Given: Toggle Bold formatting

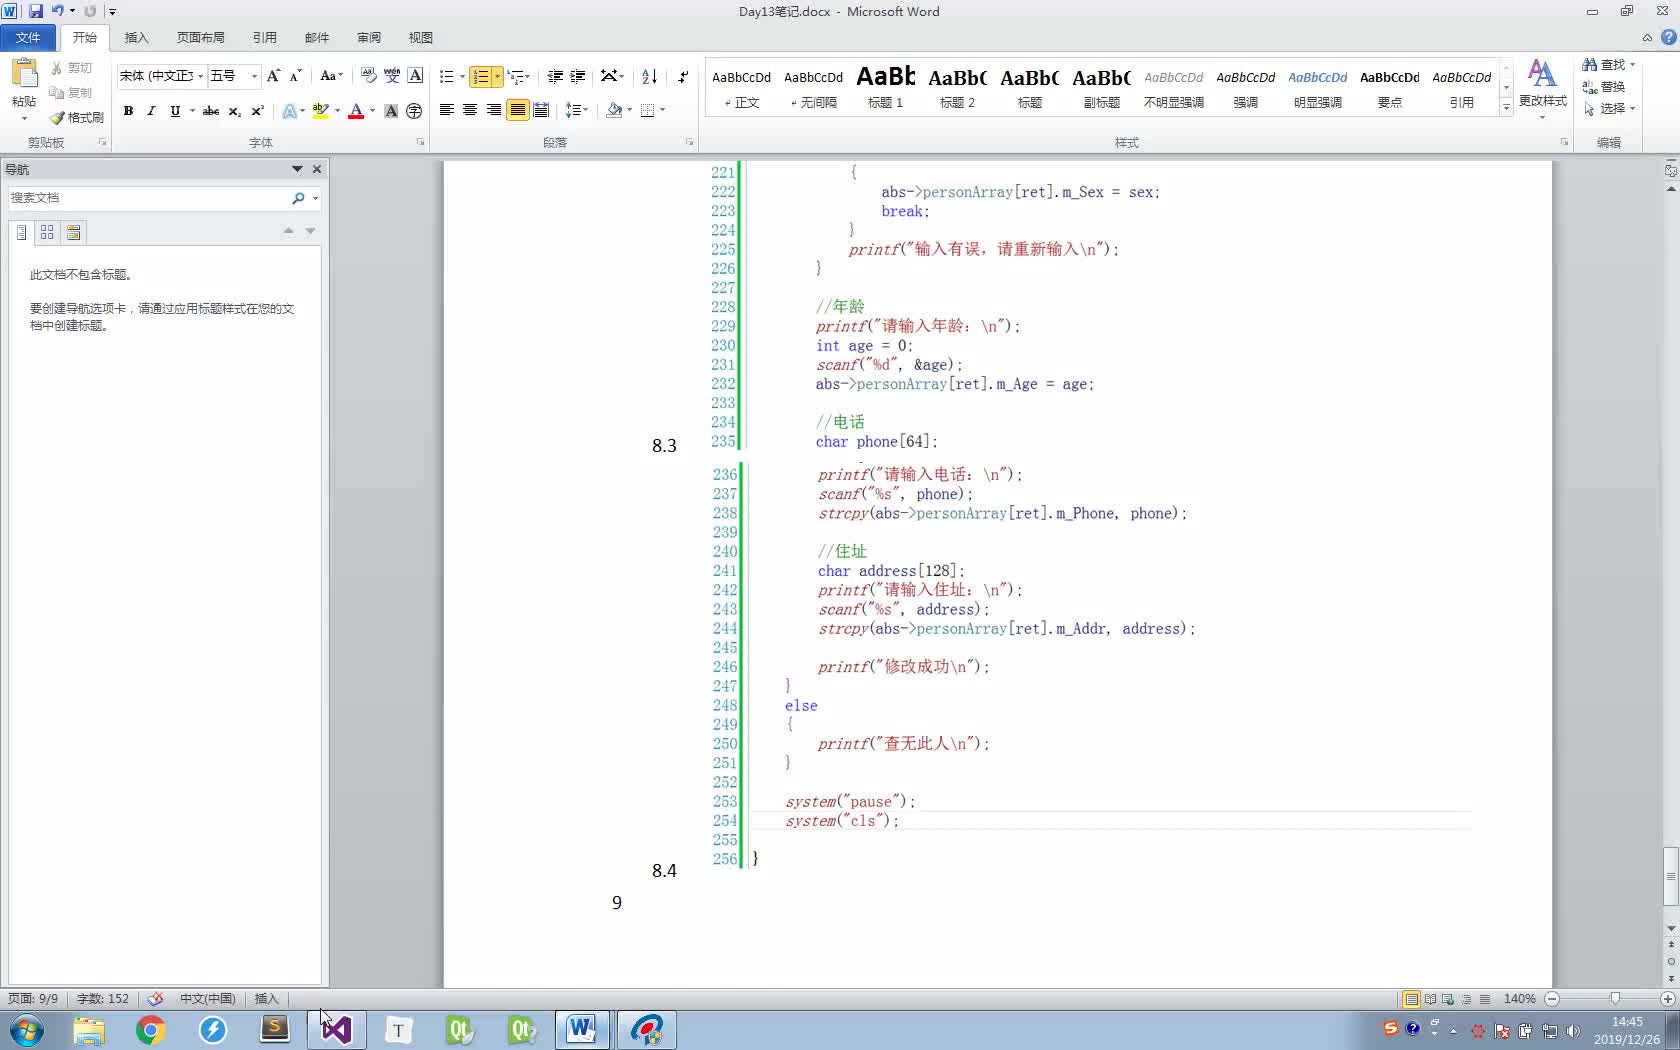Looking at the screenshot, I should pyautogui.click(x=128, y=111).
